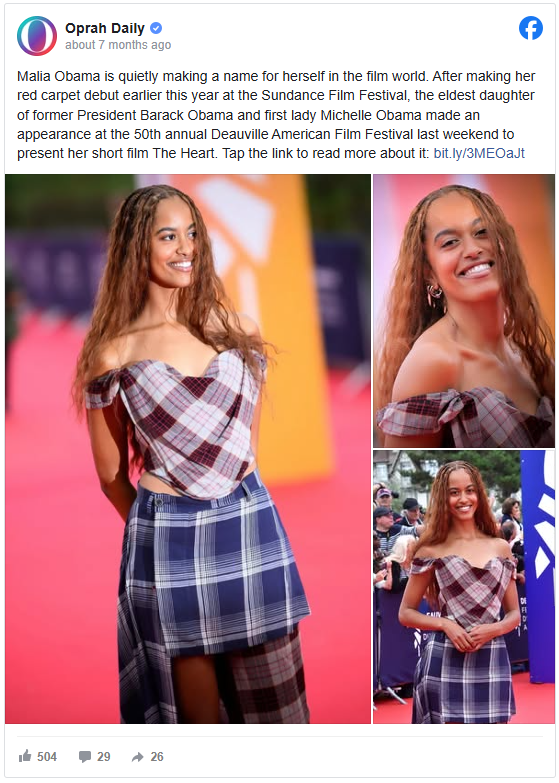
Task: Open the close-up smiling portrait photo
Action: (464, 311)
